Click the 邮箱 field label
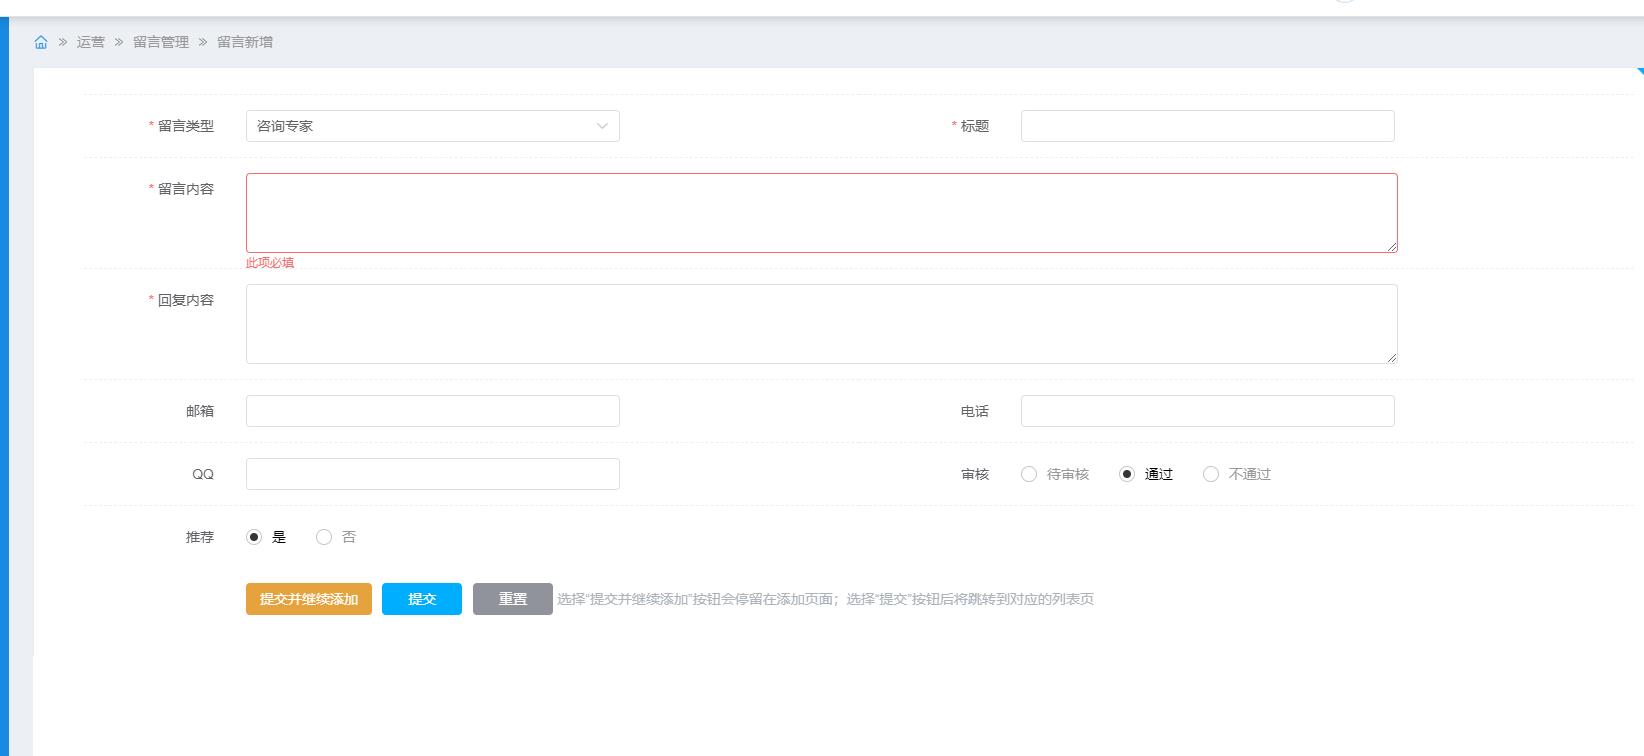 click(x=200, y=411)
